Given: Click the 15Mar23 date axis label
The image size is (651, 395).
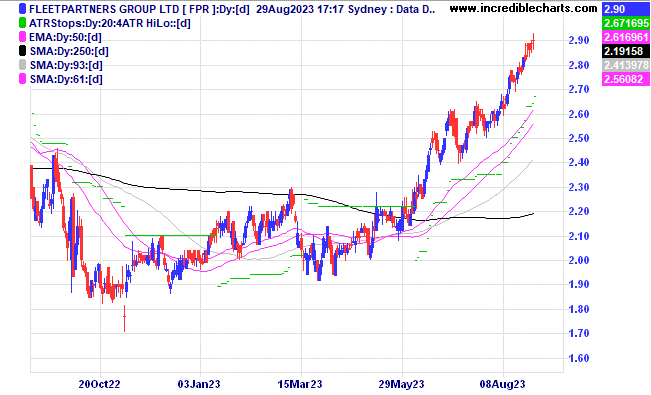Looking at the screenshot, I should coord(300,384).
